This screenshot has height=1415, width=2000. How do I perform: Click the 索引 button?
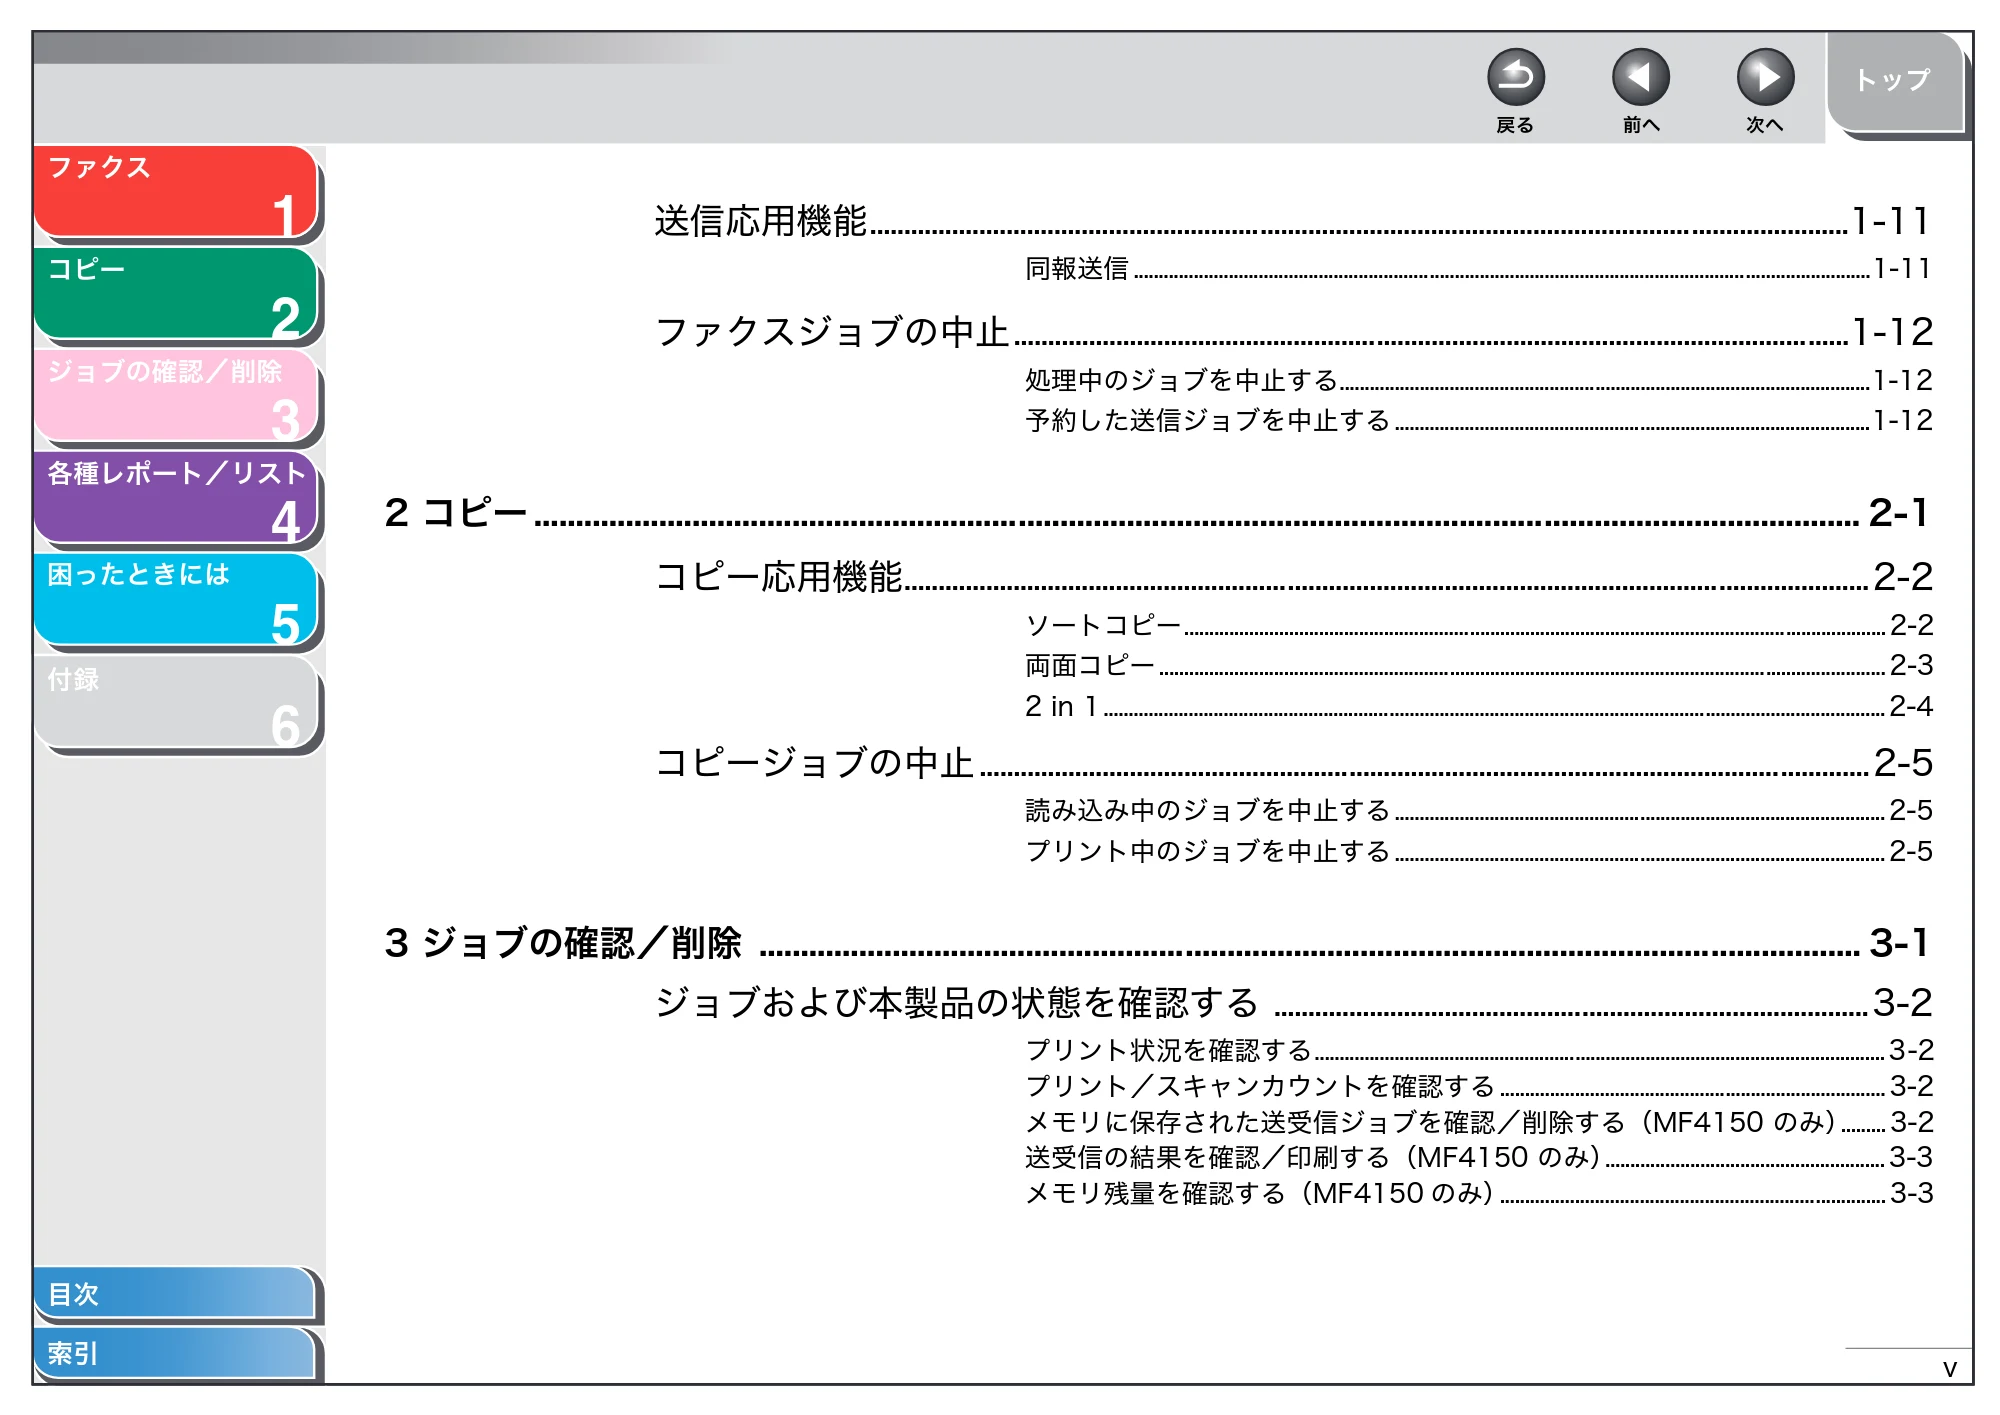[175, 1353]
